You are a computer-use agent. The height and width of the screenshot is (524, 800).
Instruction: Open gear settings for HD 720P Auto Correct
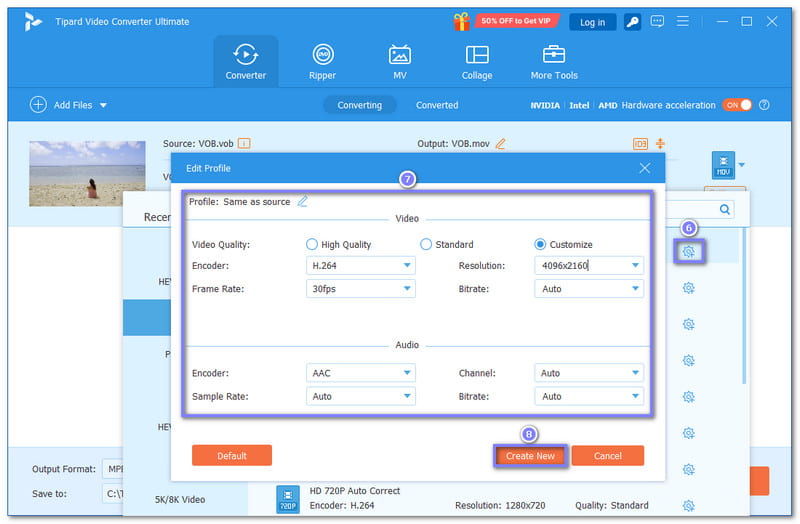[x=689, y=506]
